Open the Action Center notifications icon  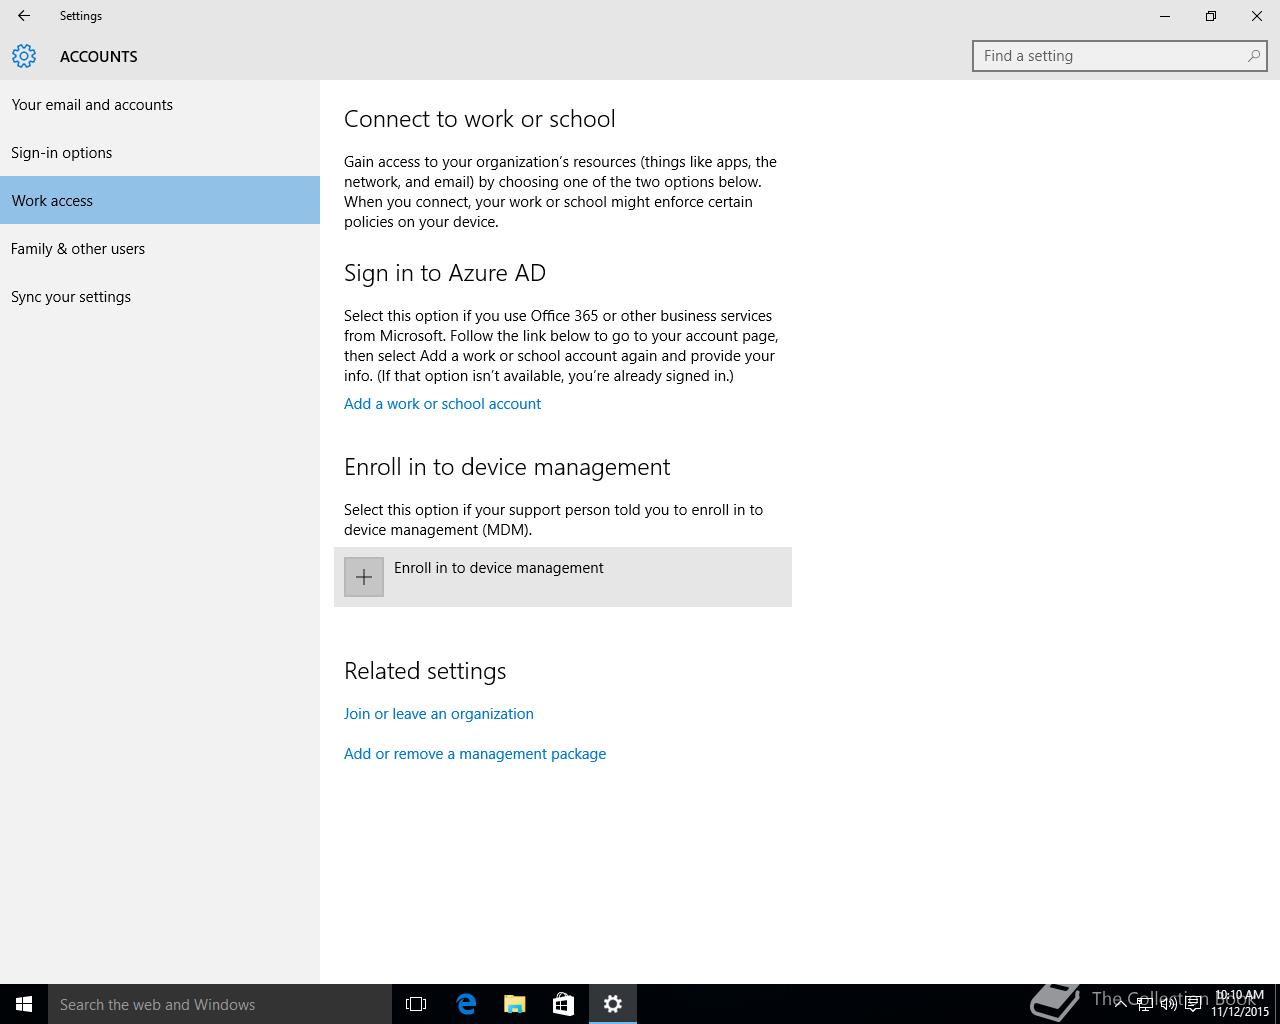coord(1193,1004)
